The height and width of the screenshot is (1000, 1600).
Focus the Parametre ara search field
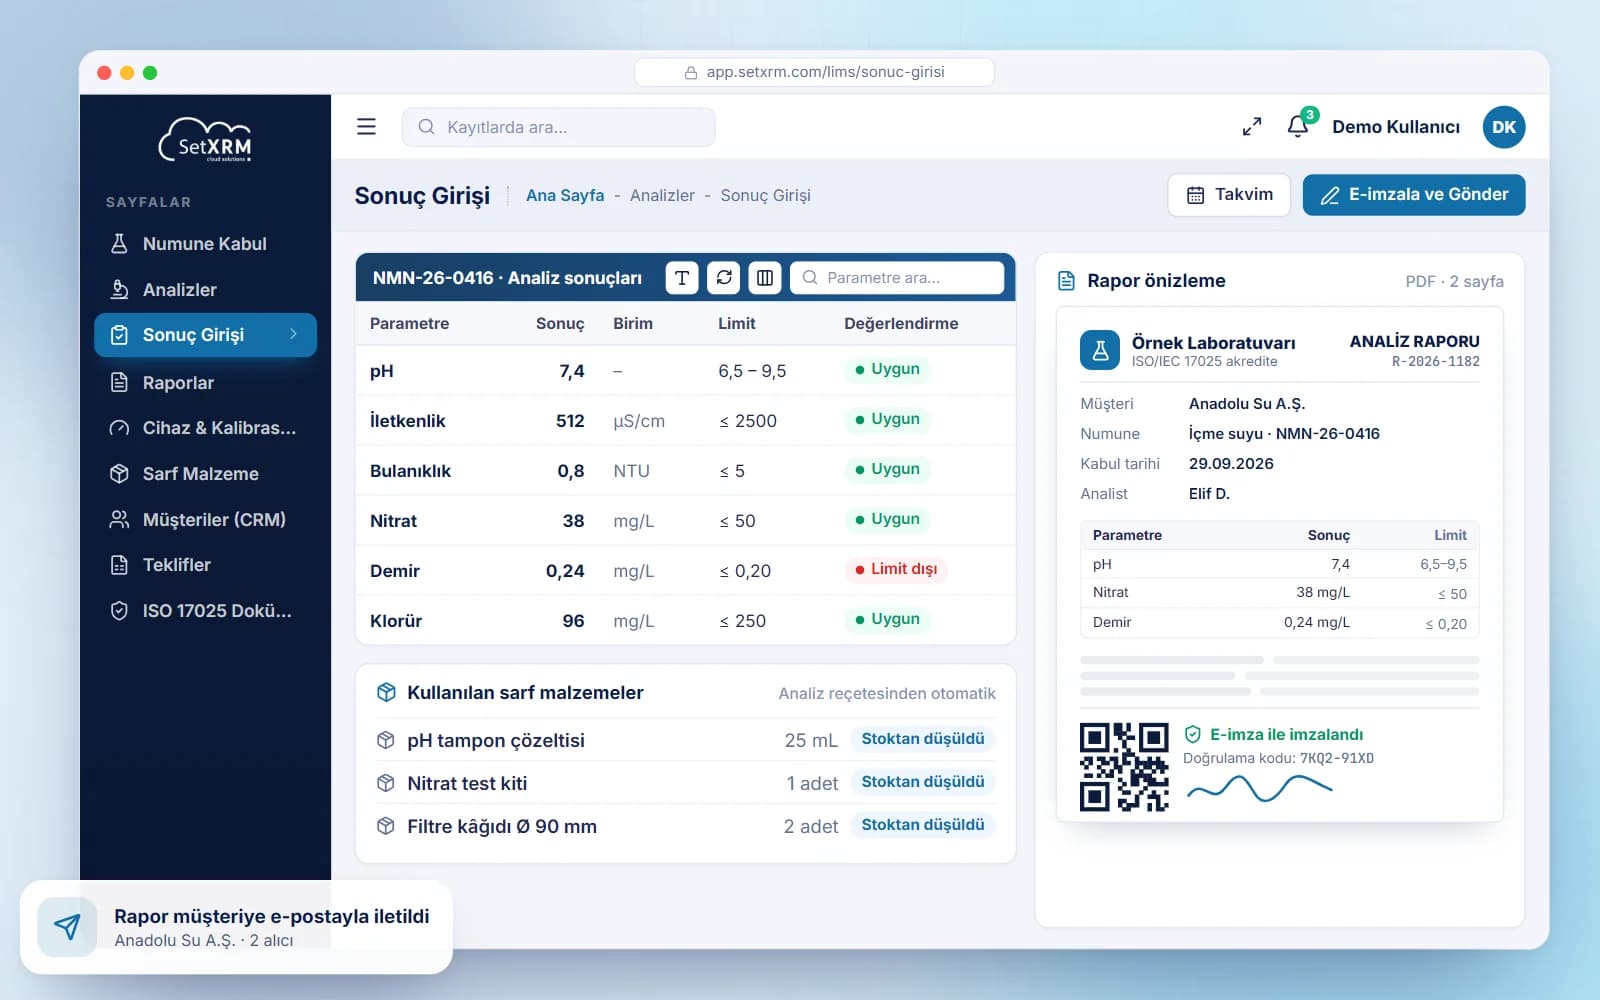click(897, 278)
